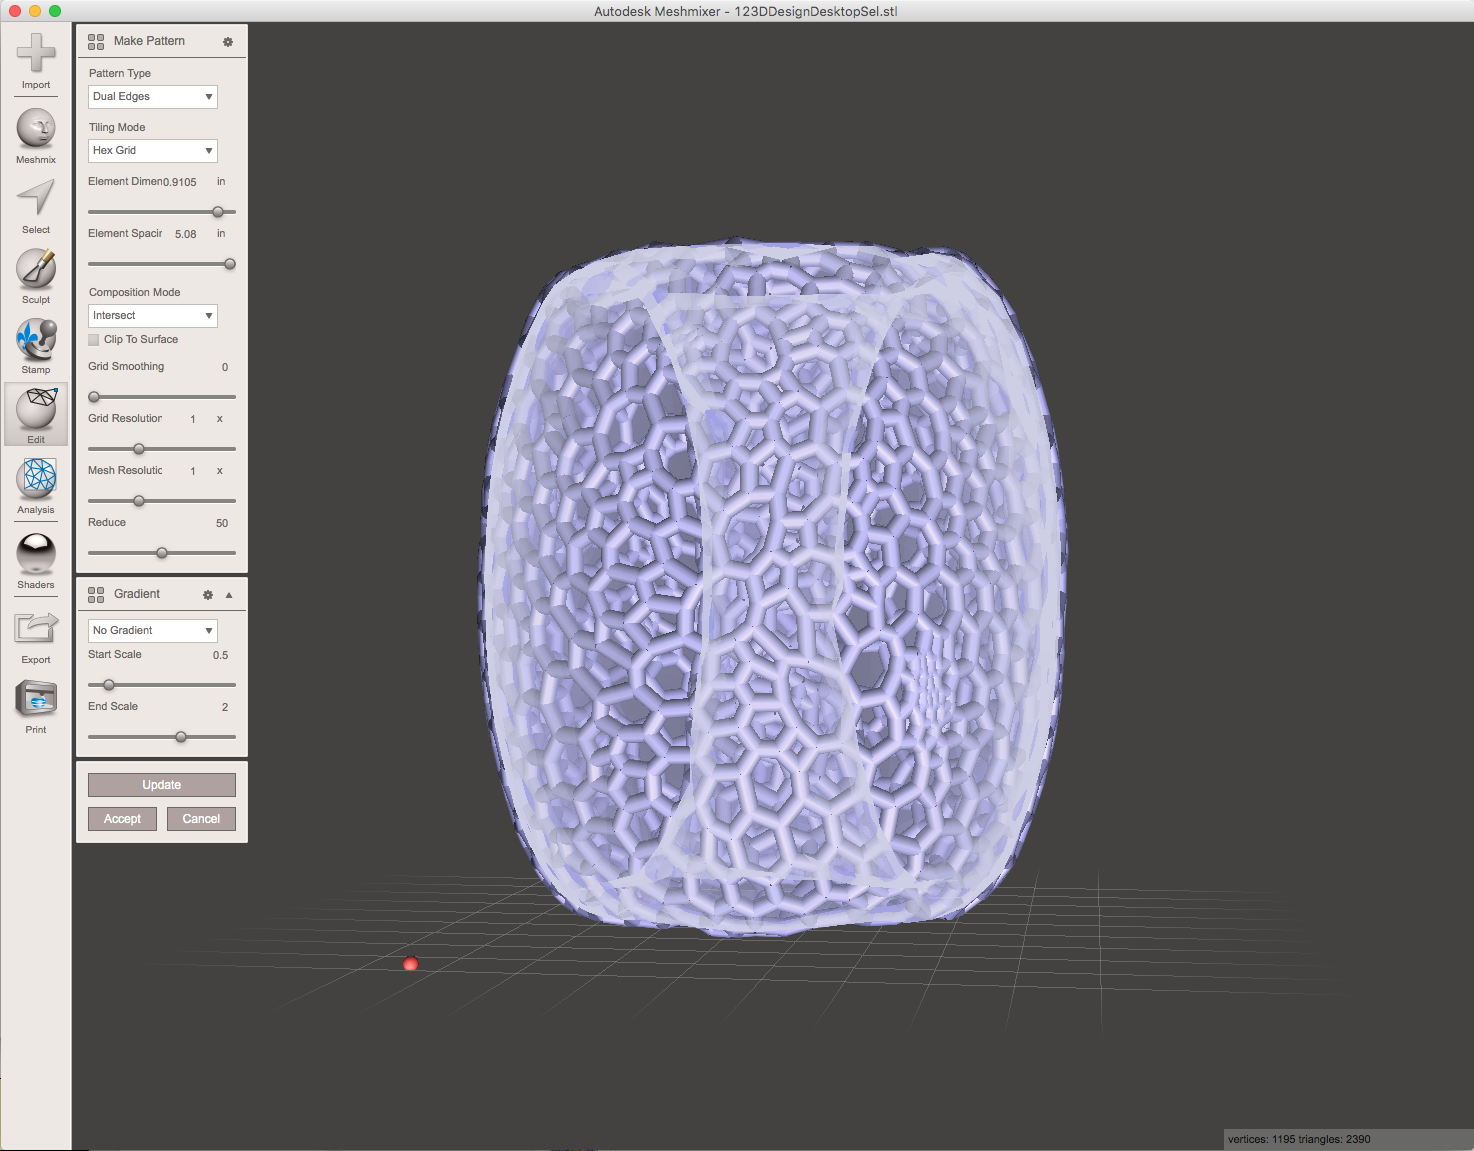The width and height of the screenshot is (1474, 1151).
Task: Click the Gradient panel title
Action: tap(137, 594)
